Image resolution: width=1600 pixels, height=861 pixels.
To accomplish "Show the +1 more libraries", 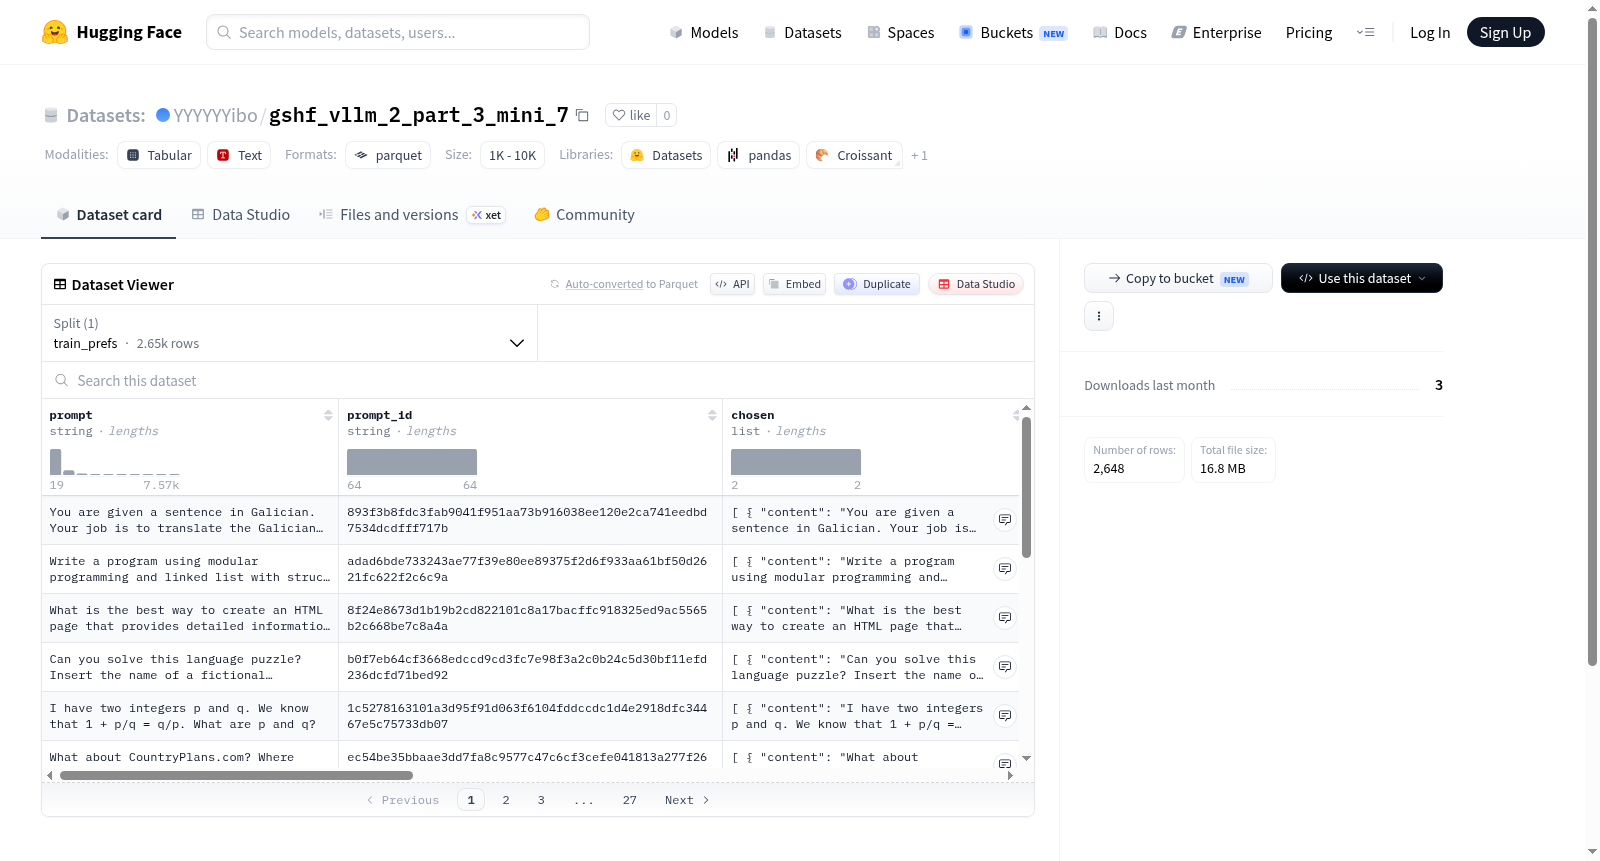I will pyautogui.click(x=919, y=156).
